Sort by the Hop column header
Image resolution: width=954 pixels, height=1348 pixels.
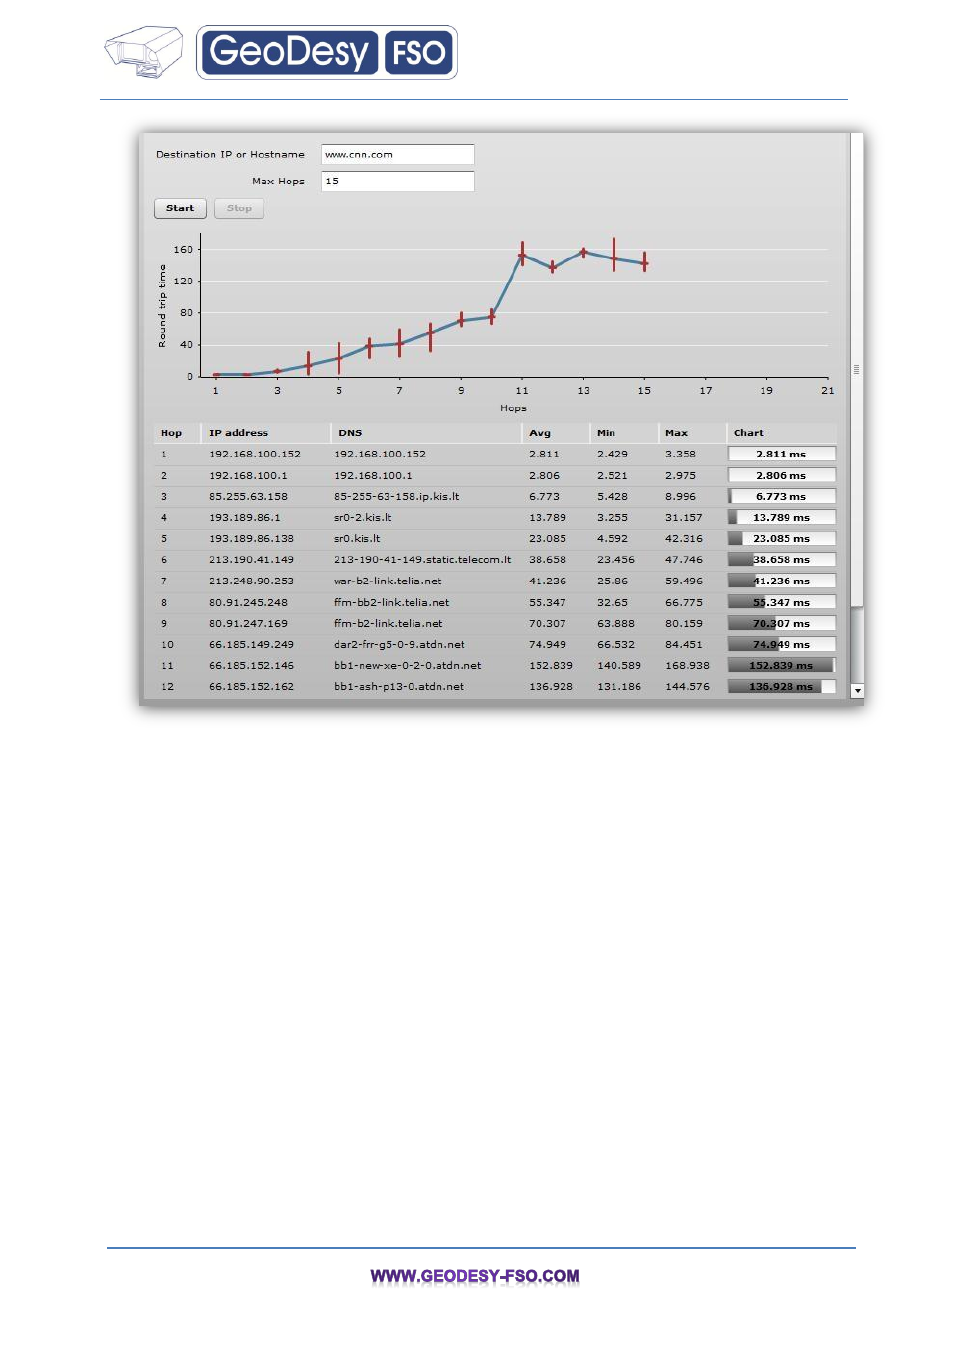coord(171,433)
